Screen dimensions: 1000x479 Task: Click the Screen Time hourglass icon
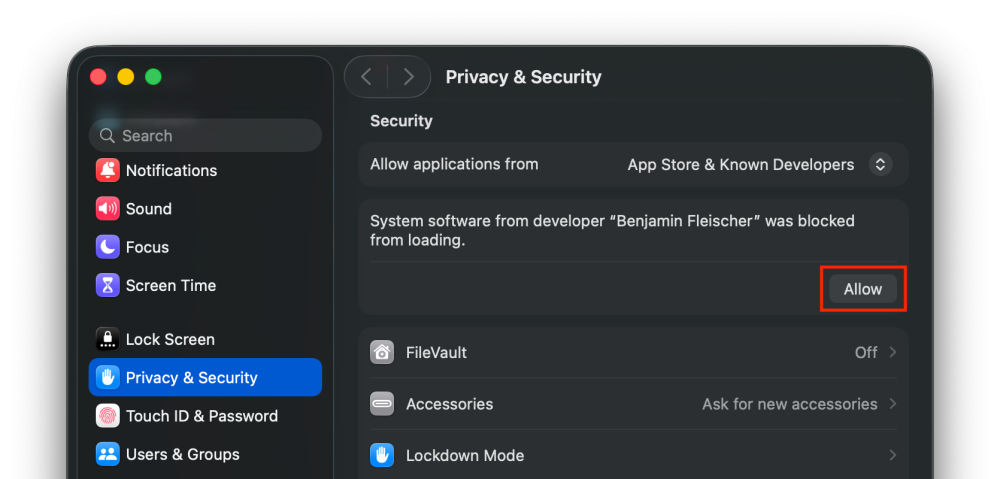coord(107,285)
